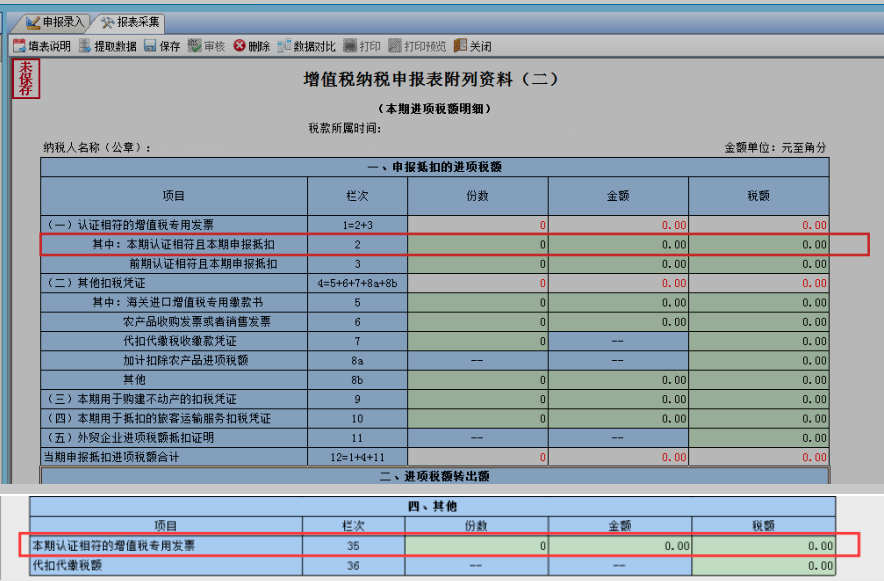Click the 未保存 unsaved status stamp
Screen dimensions: 884x581
[26, 79]
